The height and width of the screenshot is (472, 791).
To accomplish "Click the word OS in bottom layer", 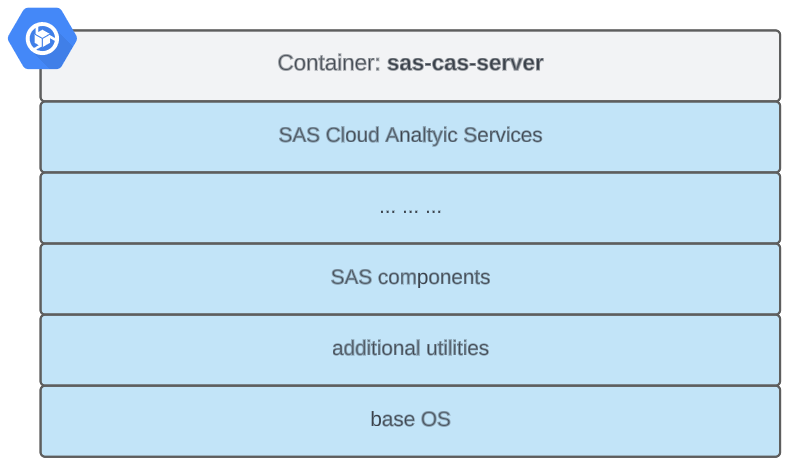I will click(436, 419).
